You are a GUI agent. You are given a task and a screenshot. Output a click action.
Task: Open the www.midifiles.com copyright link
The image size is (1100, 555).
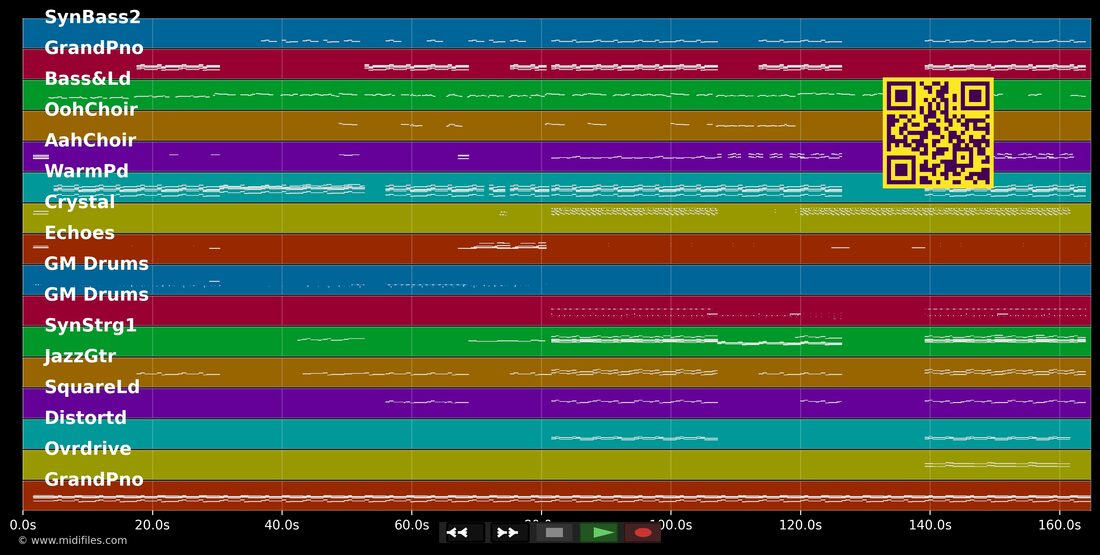73,540
